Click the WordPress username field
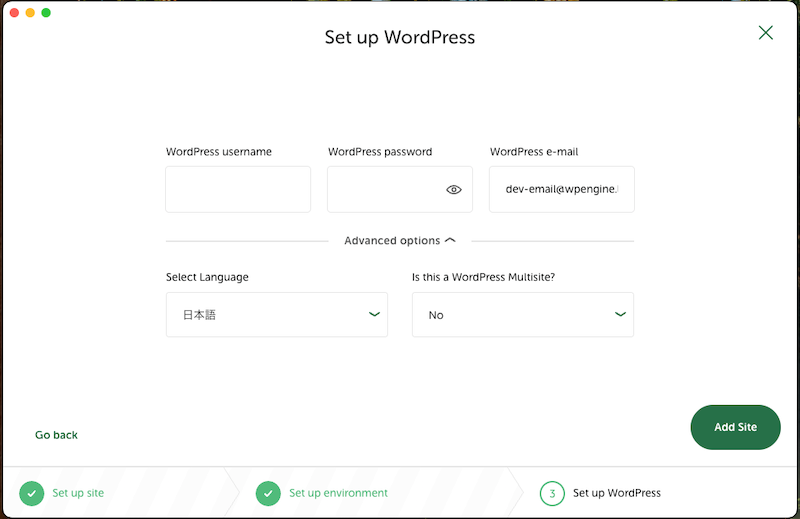 point(238,189)
